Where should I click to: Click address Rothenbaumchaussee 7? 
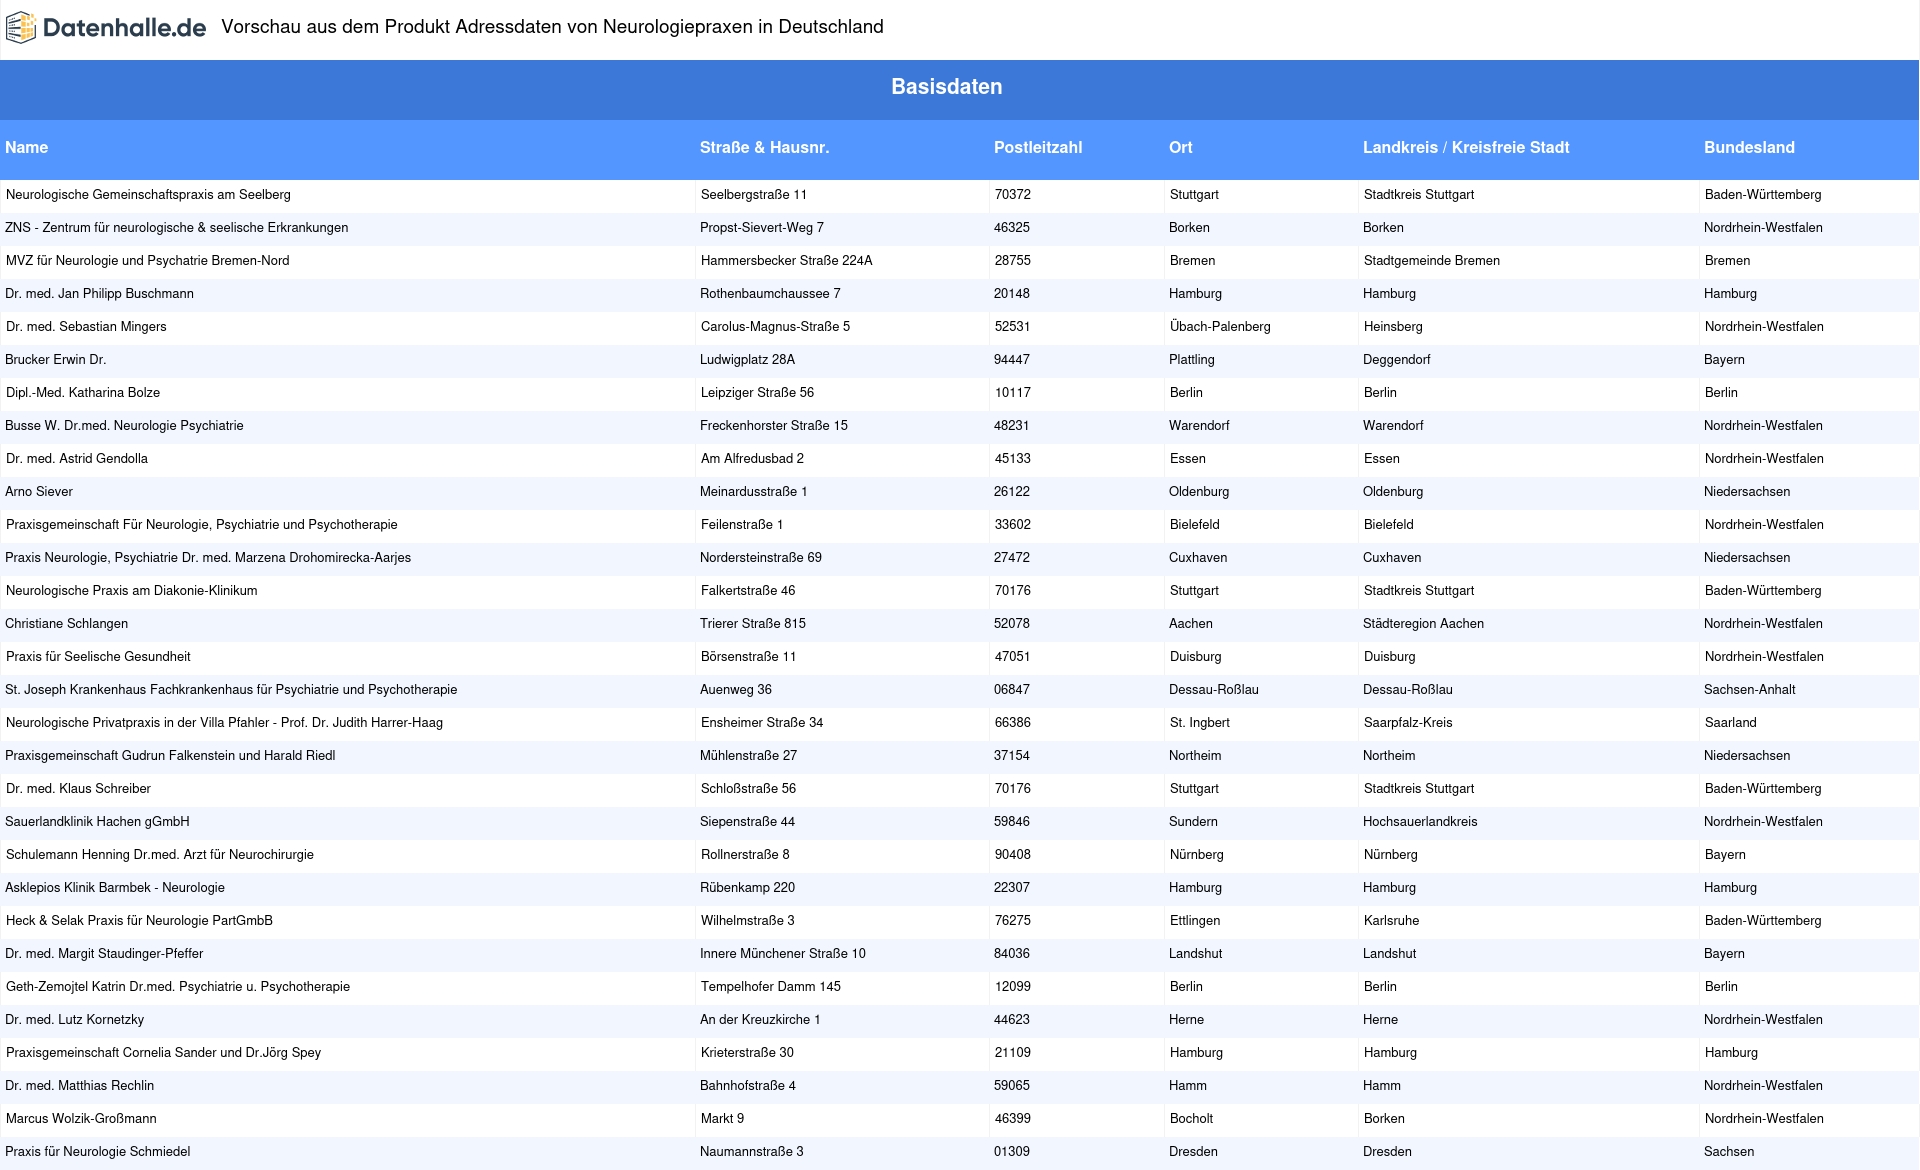click(770, 294)
